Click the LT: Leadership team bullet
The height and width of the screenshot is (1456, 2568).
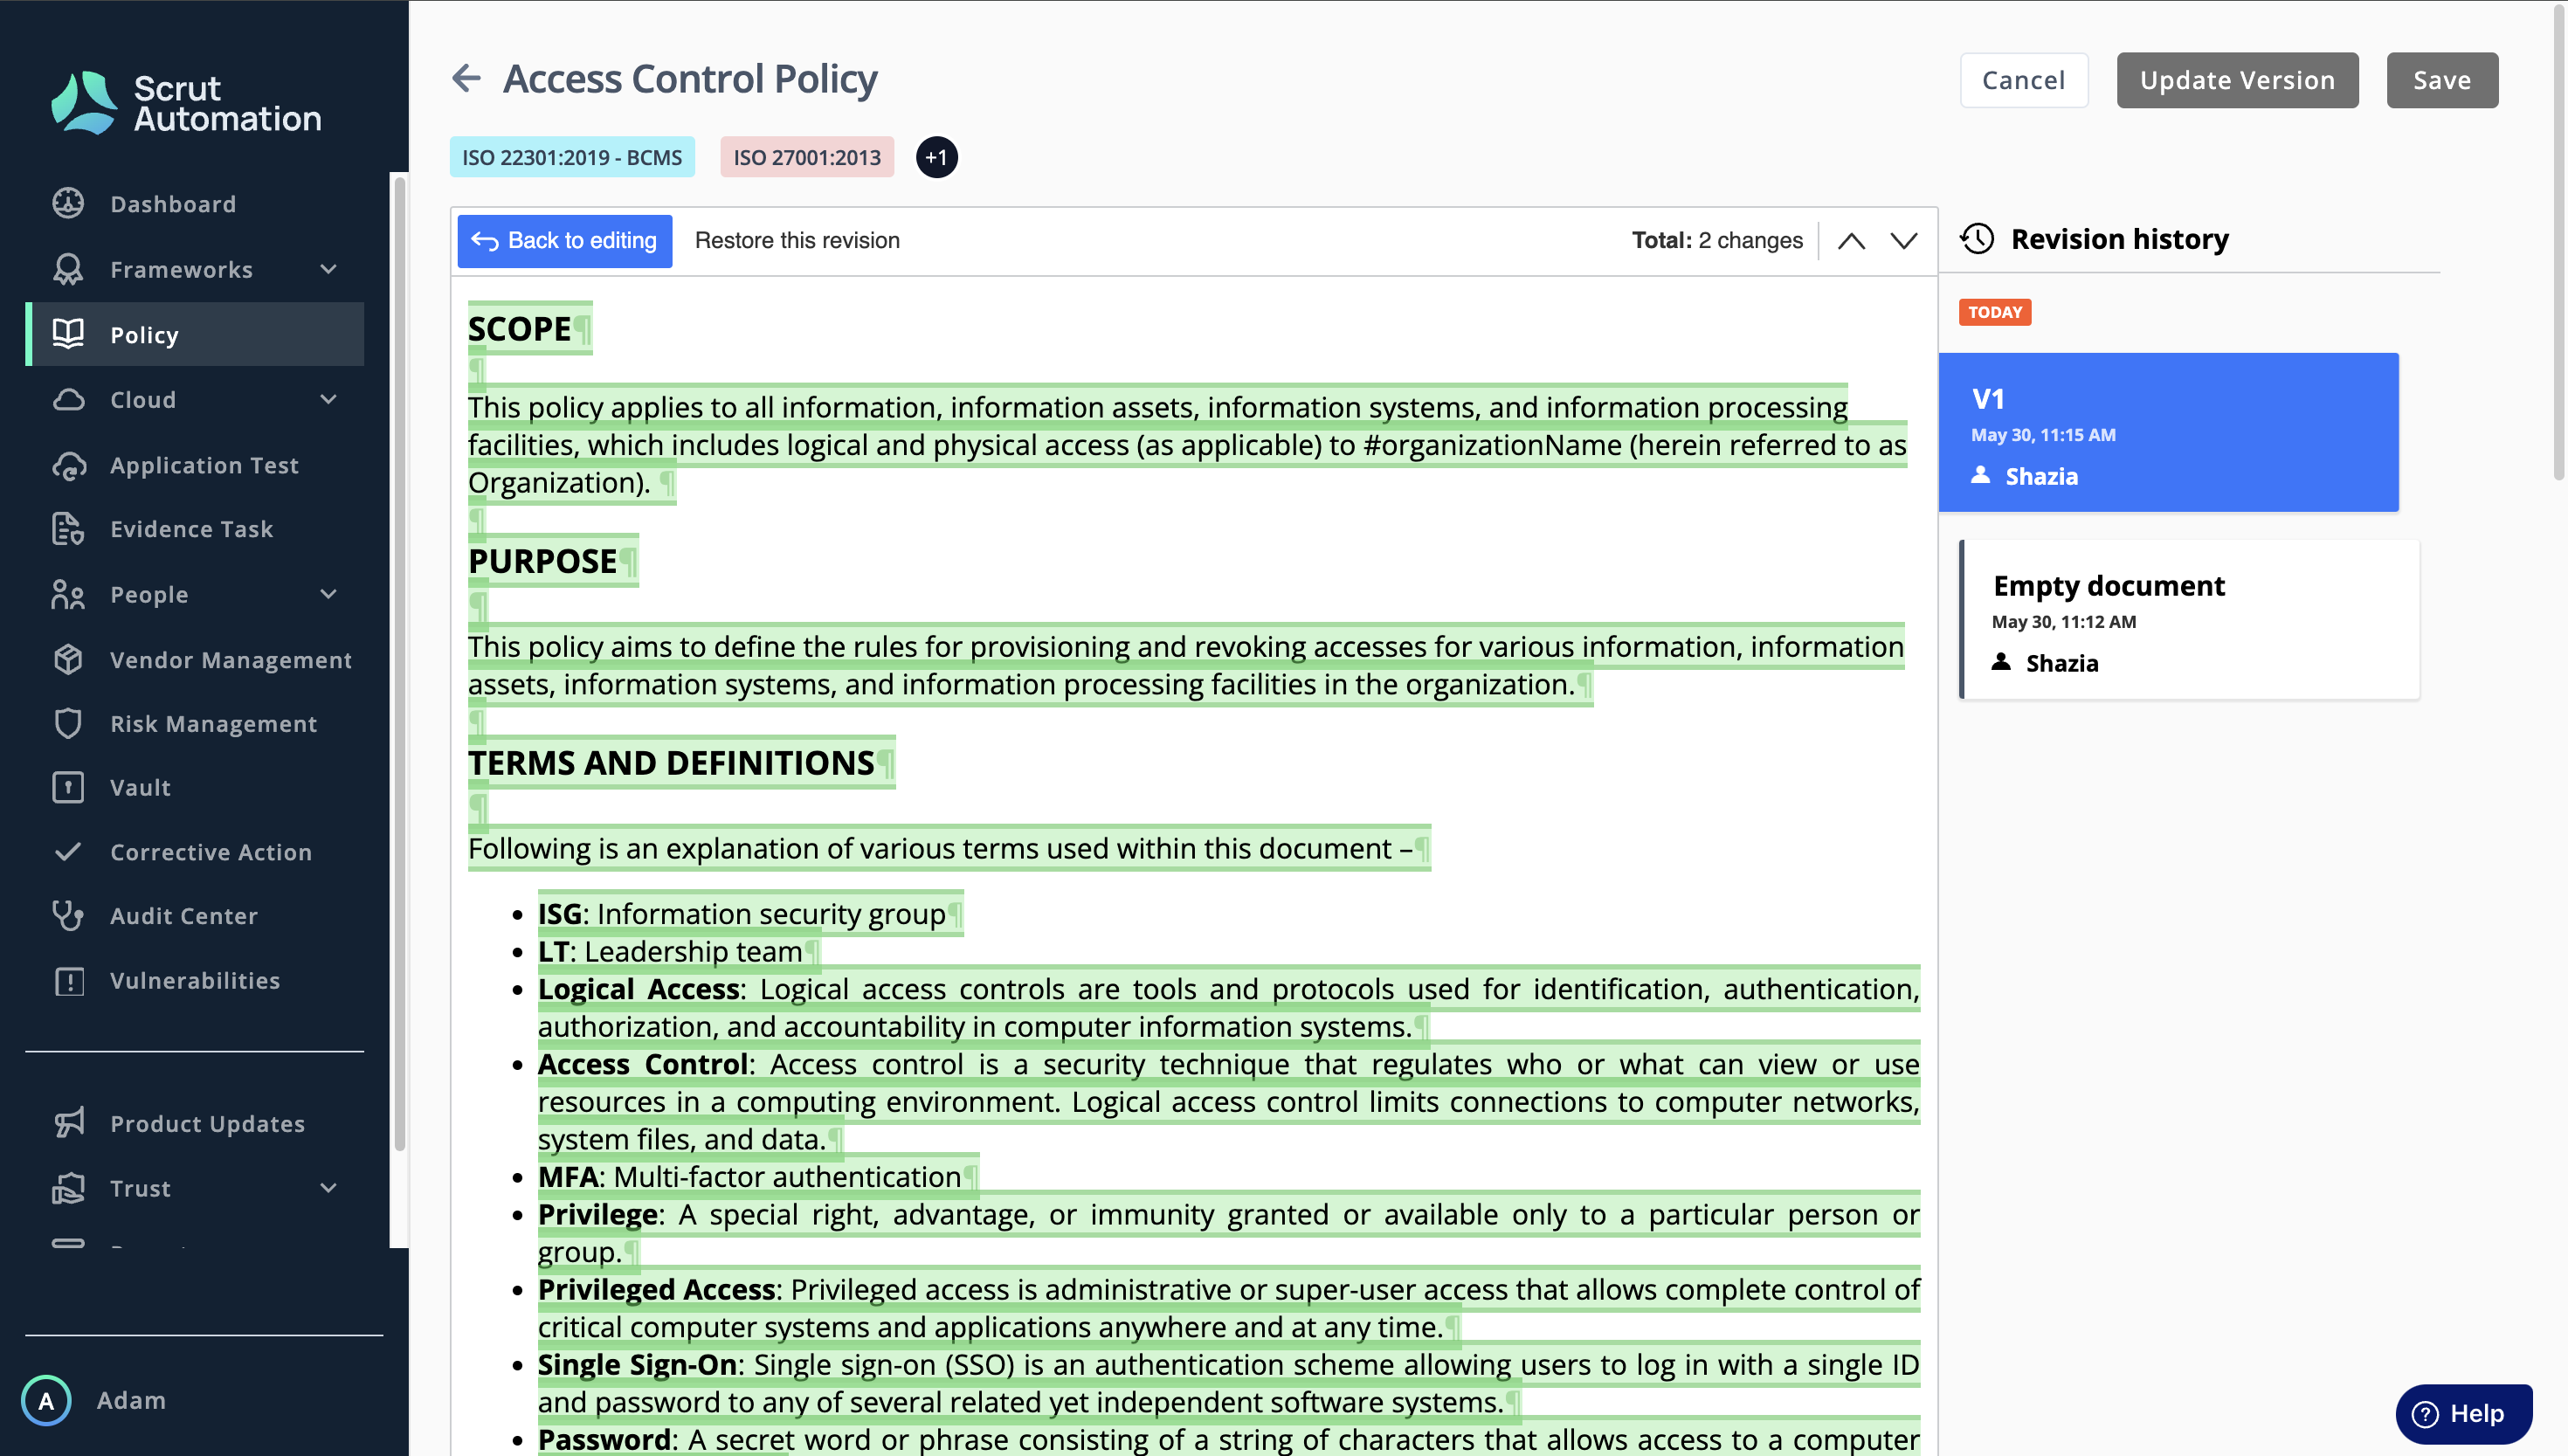[x=670, y=951]
